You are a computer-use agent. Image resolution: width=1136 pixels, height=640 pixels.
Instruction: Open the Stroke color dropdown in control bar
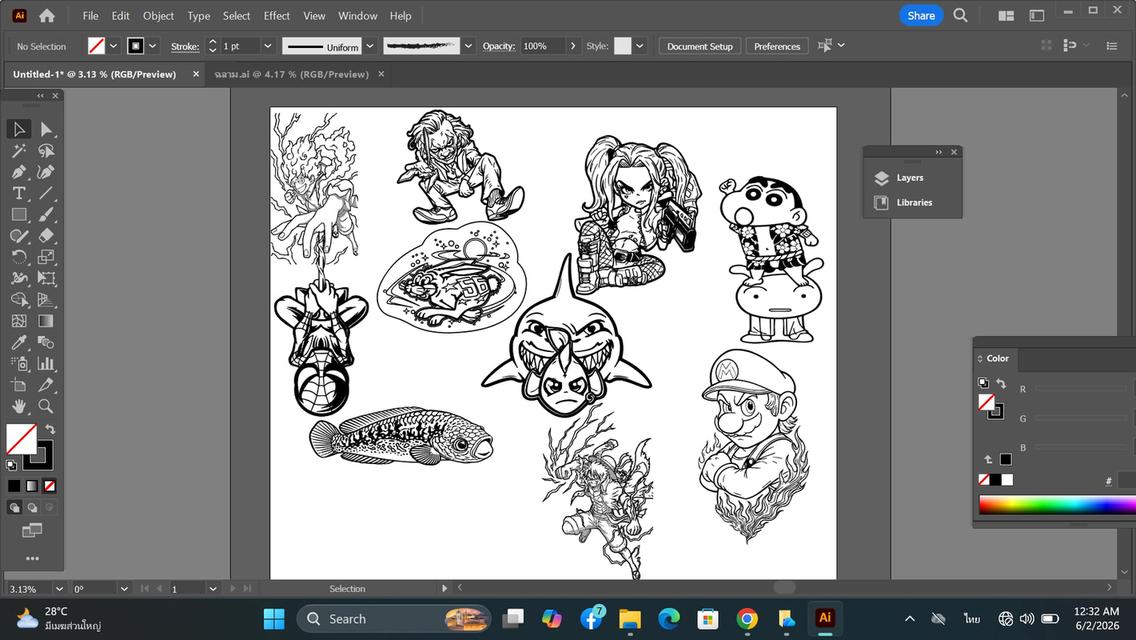pyautogui.click(x=152, y=46)
